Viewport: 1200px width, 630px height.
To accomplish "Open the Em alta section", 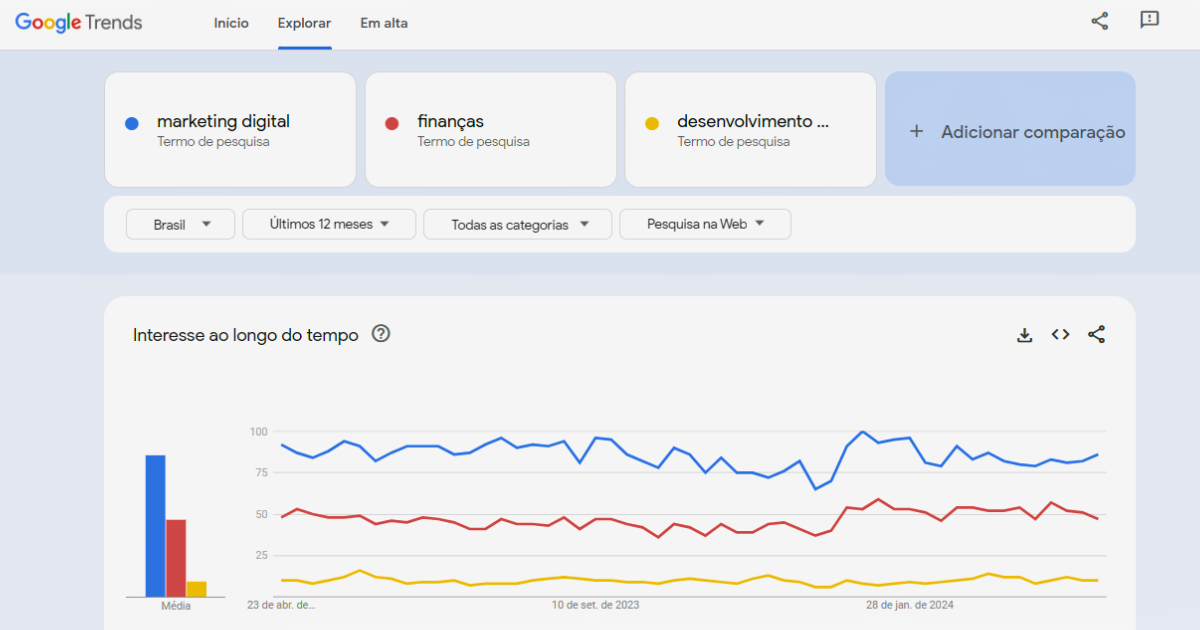I will tap(383, 22).
